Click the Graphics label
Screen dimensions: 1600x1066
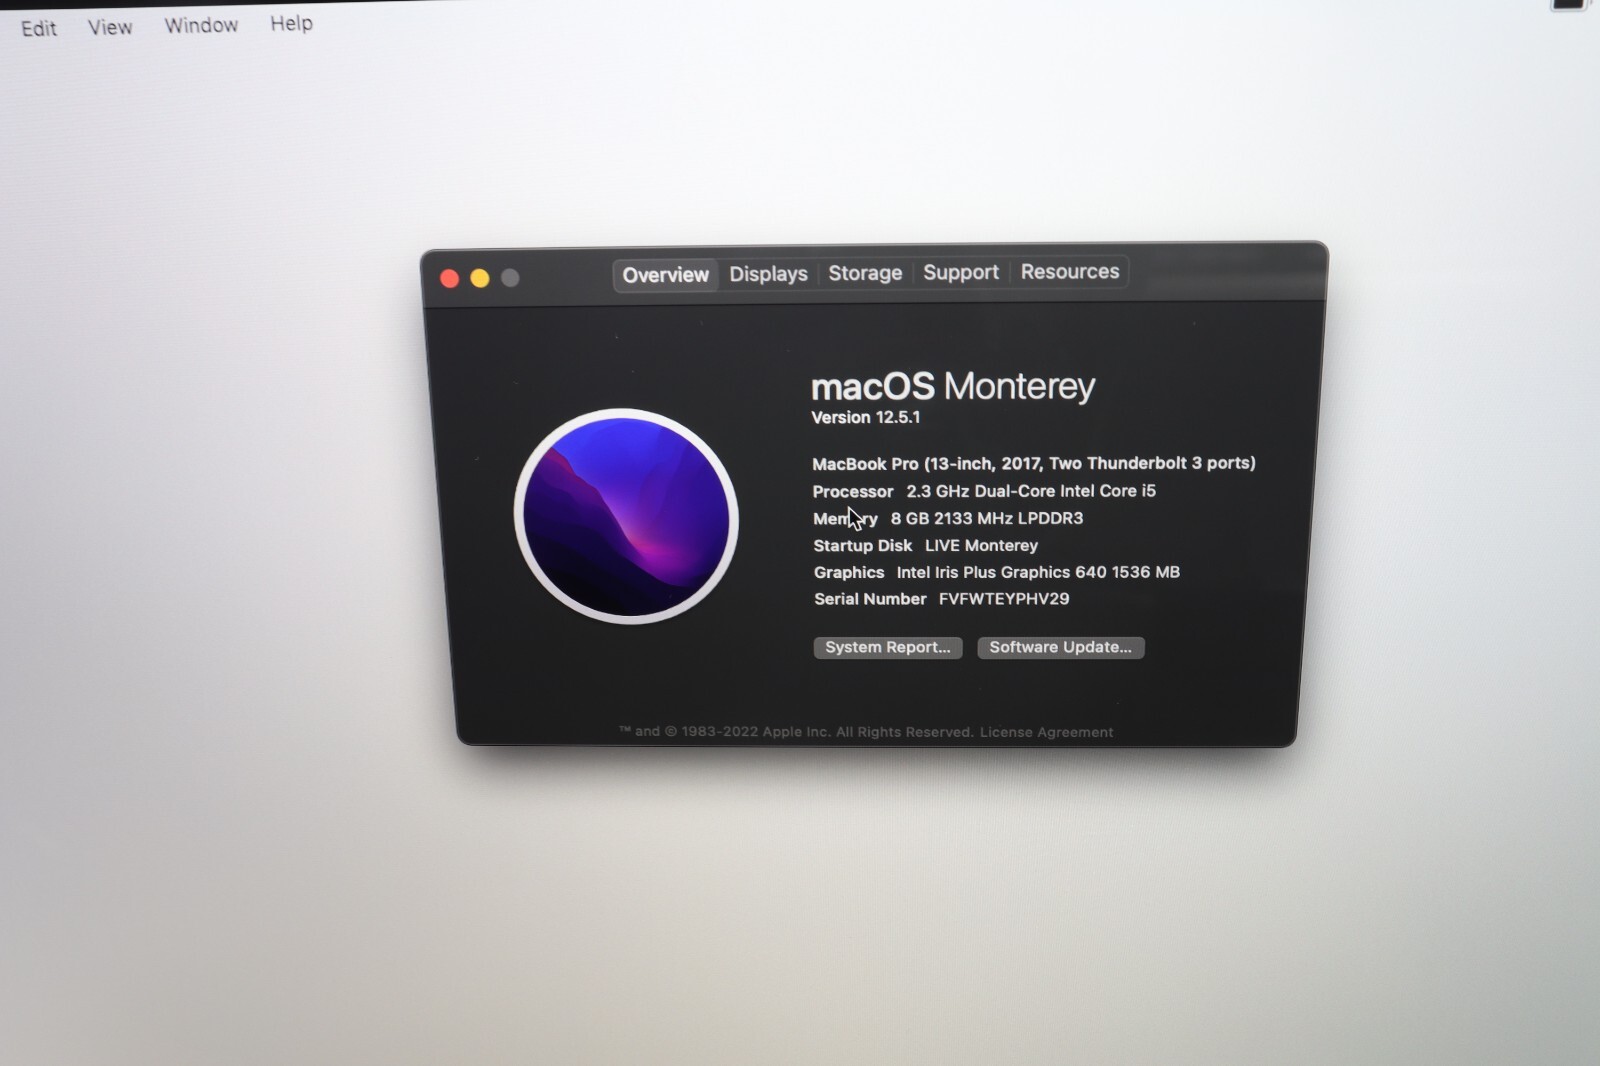[849, 572]
